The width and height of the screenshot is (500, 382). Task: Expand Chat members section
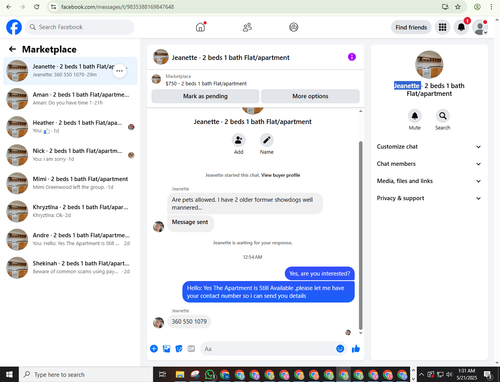429,164
